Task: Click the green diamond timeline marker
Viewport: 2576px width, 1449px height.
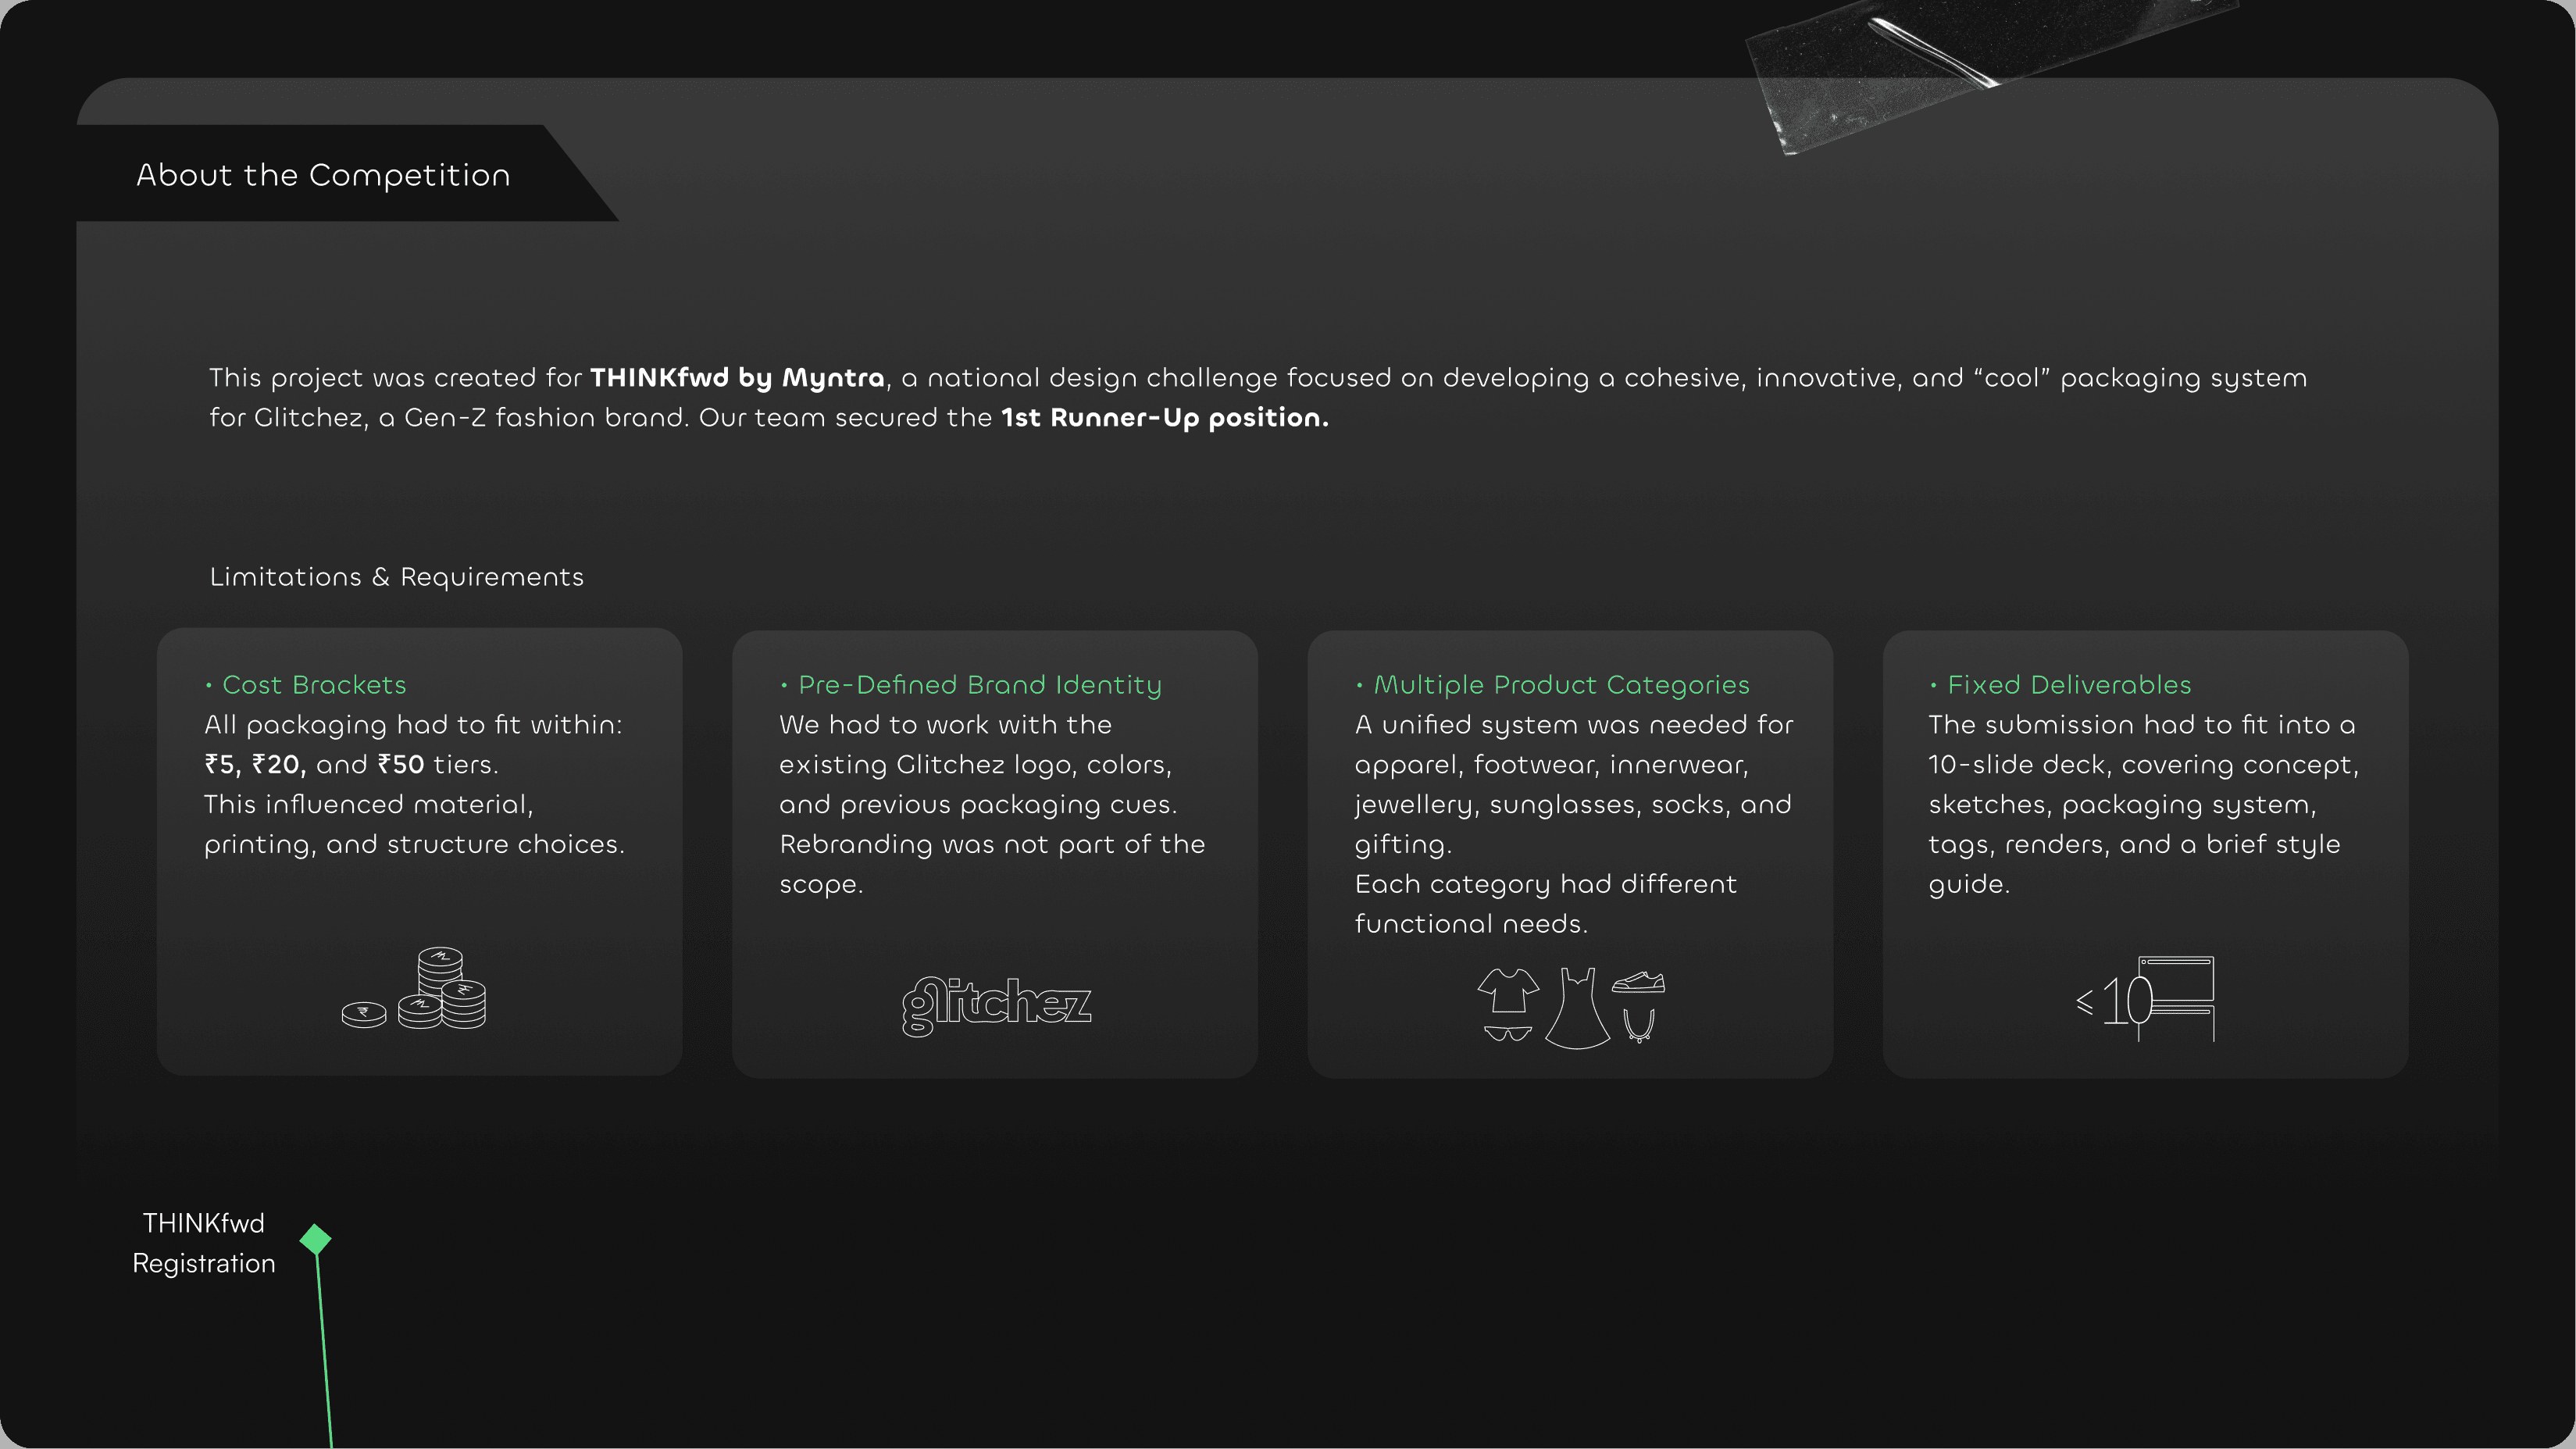Action: [315, 1239]
